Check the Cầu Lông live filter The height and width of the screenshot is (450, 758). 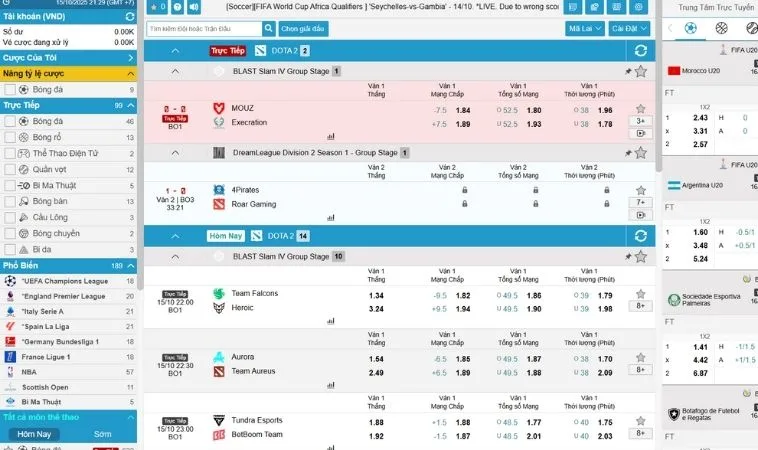(10, 218)
